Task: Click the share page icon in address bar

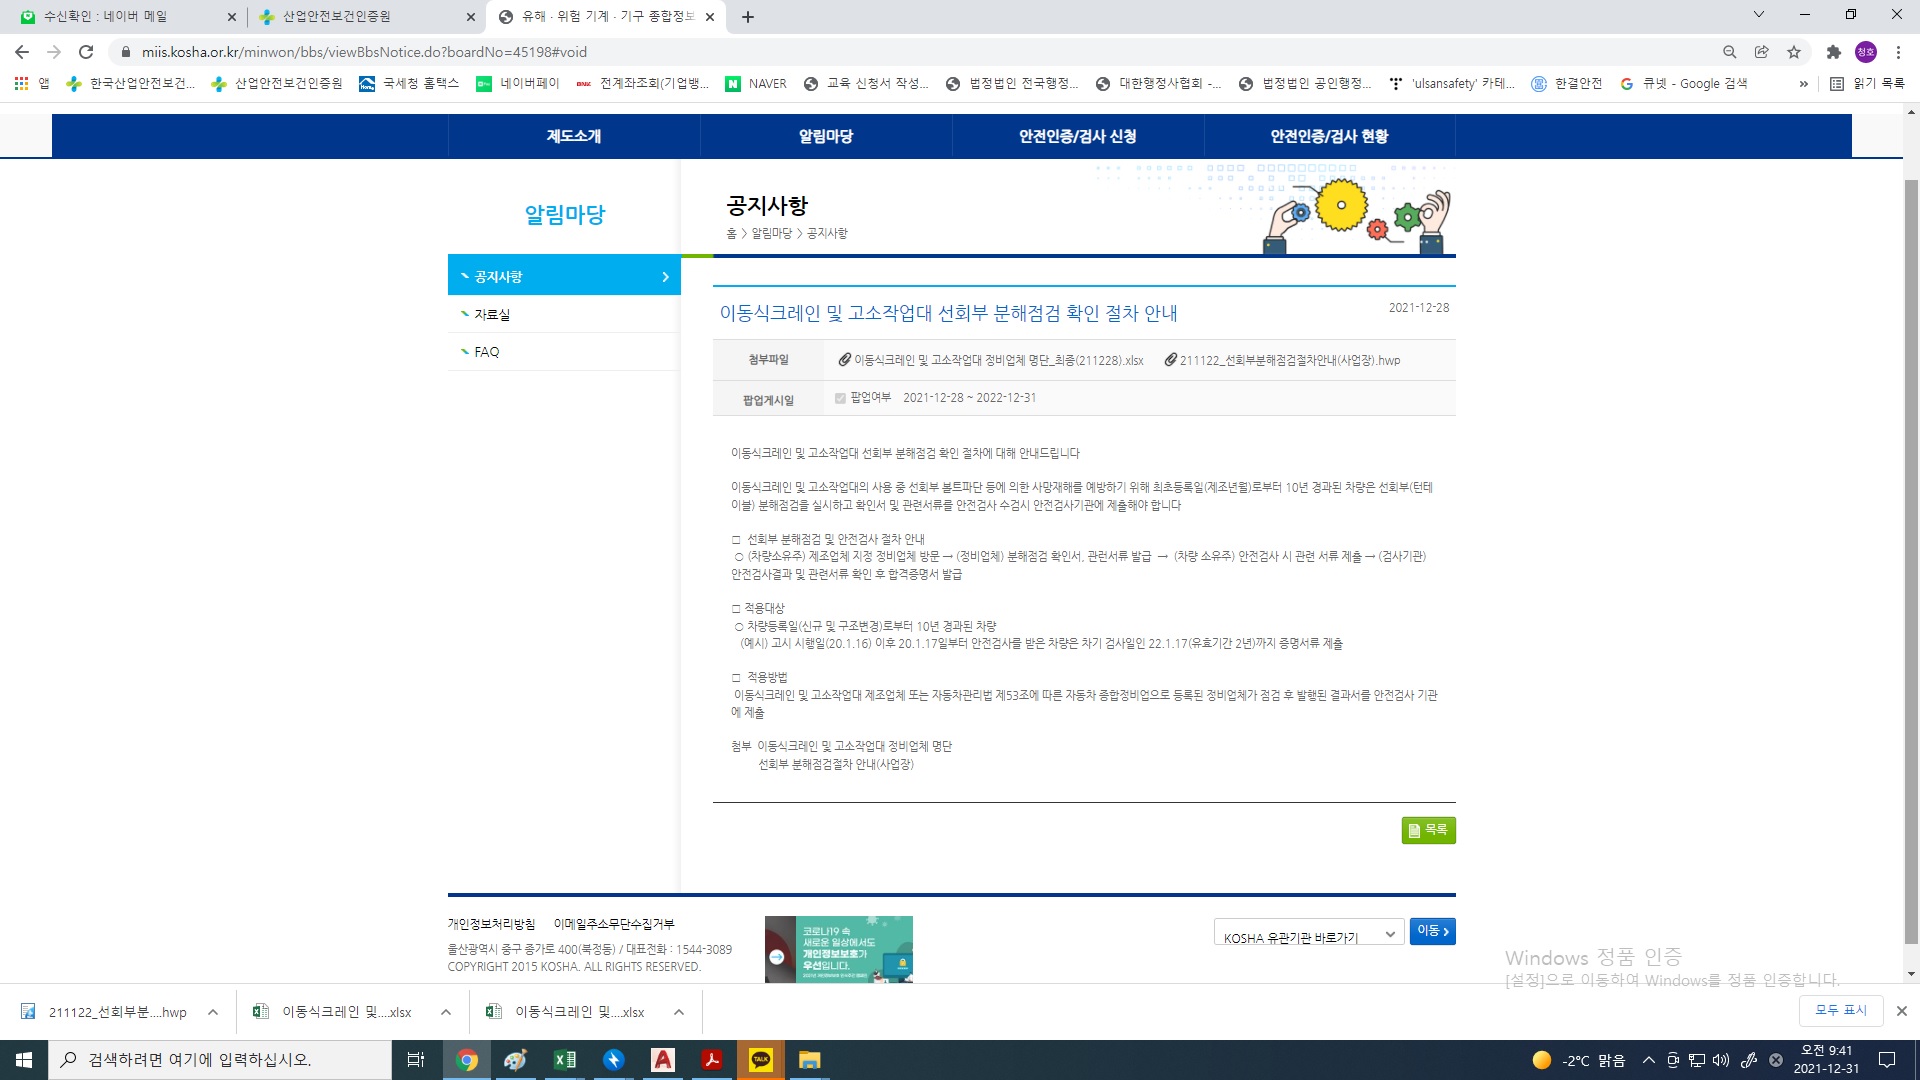Action: 1762,52
